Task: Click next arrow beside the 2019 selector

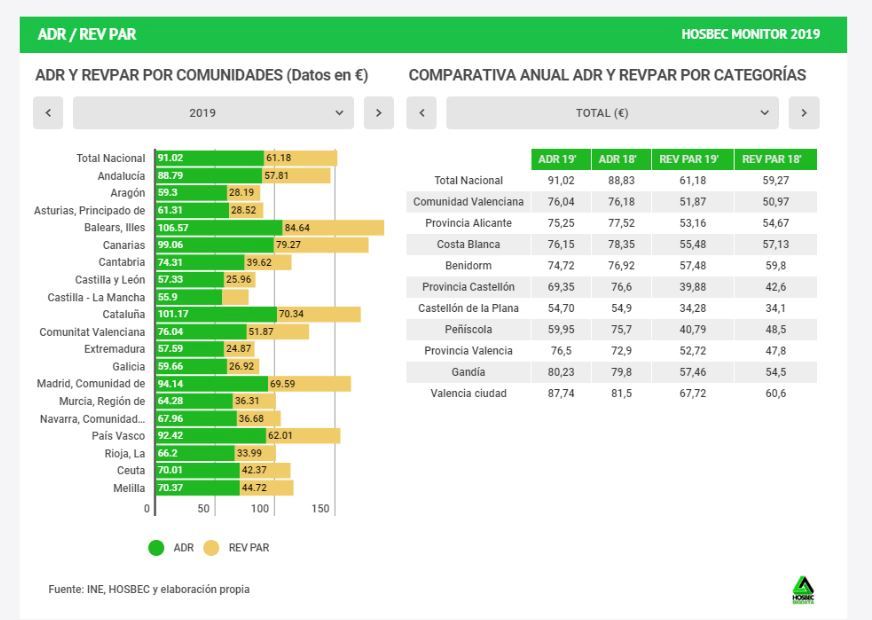Action: 378,113
